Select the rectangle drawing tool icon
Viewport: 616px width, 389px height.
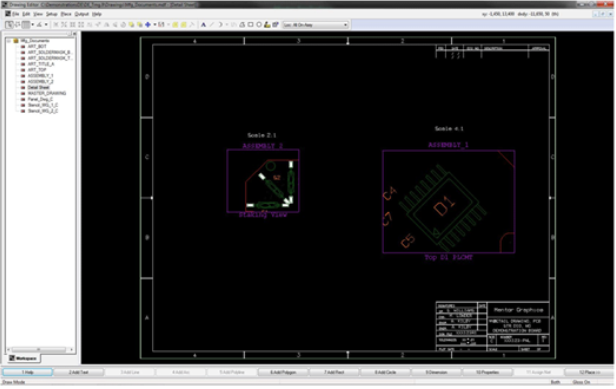[251, 25]
